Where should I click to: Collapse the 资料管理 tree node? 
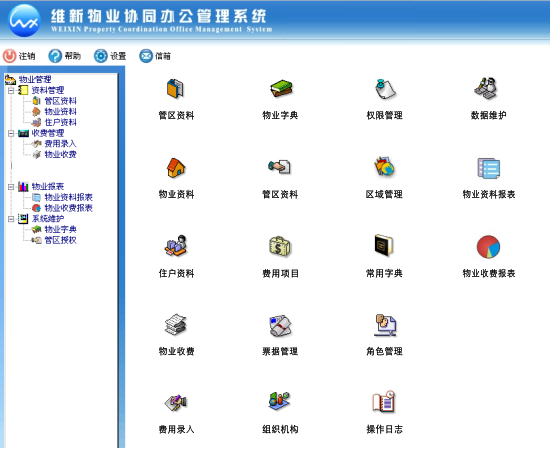(x=11, y=91)
